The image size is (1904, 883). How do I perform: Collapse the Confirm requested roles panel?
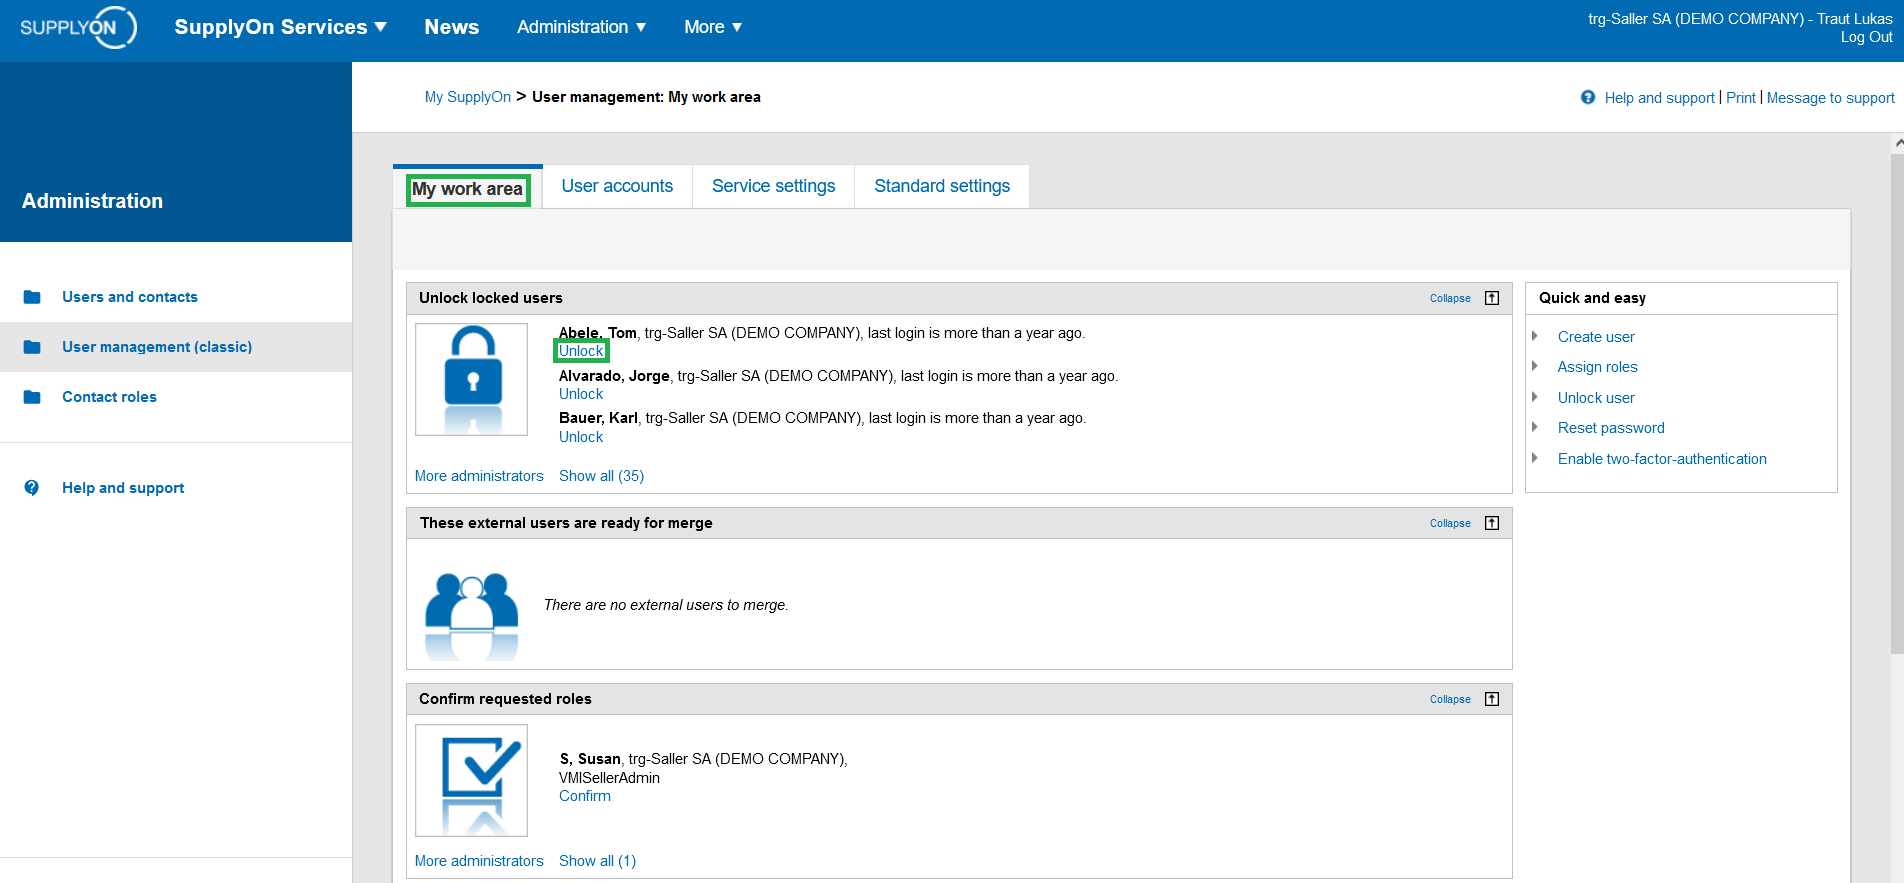(1450, 699)
